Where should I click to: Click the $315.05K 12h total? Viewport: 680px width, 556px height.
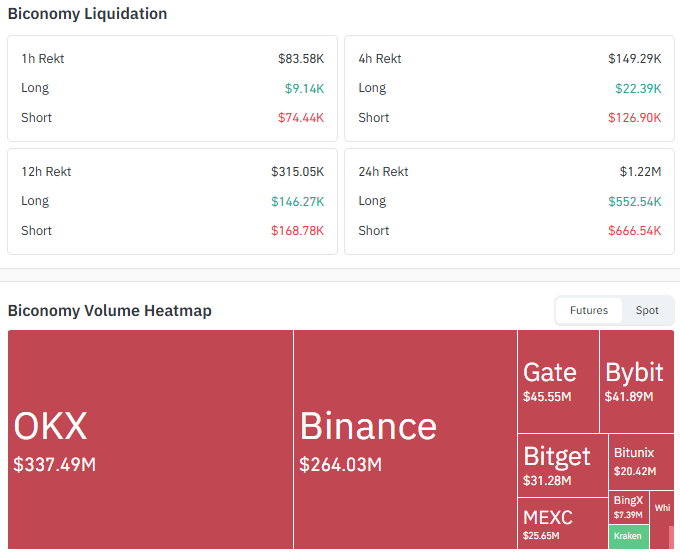(298, 172)
